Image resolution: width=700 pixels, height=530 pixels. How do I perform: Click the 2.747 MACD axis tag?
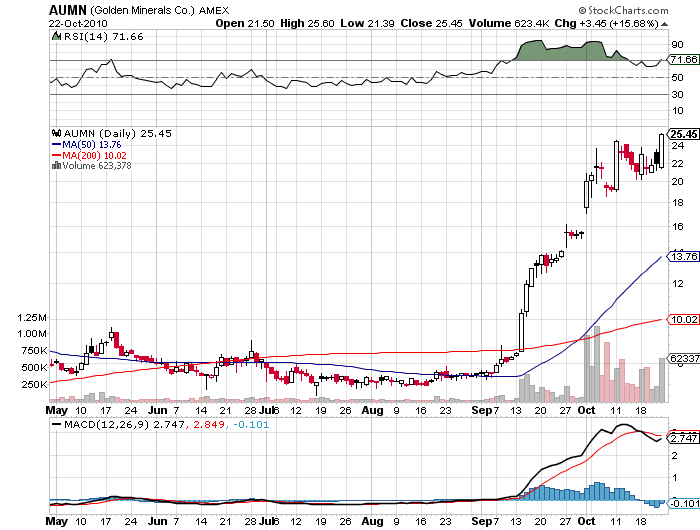click(683, 438)
